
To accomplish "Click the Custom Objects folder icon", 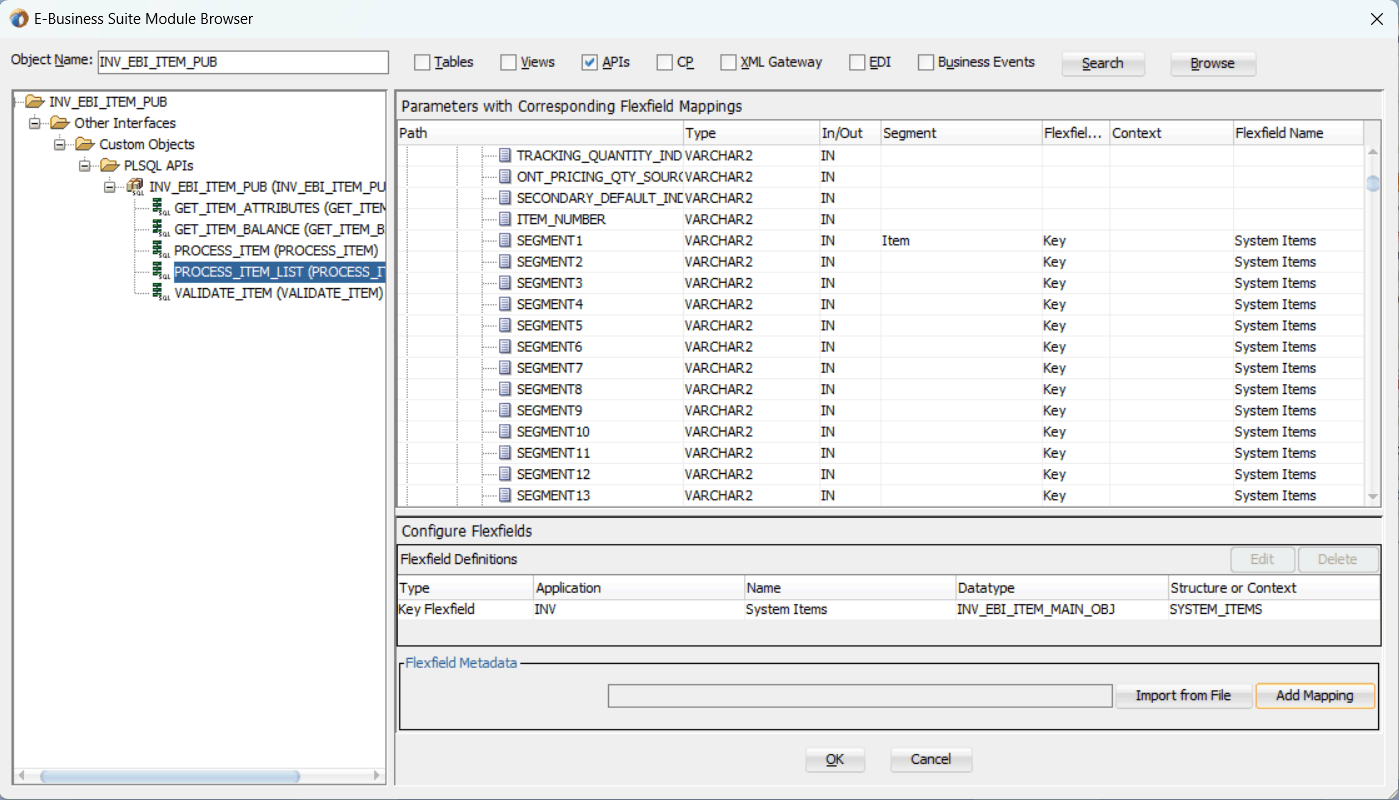I will pos(85,144).
